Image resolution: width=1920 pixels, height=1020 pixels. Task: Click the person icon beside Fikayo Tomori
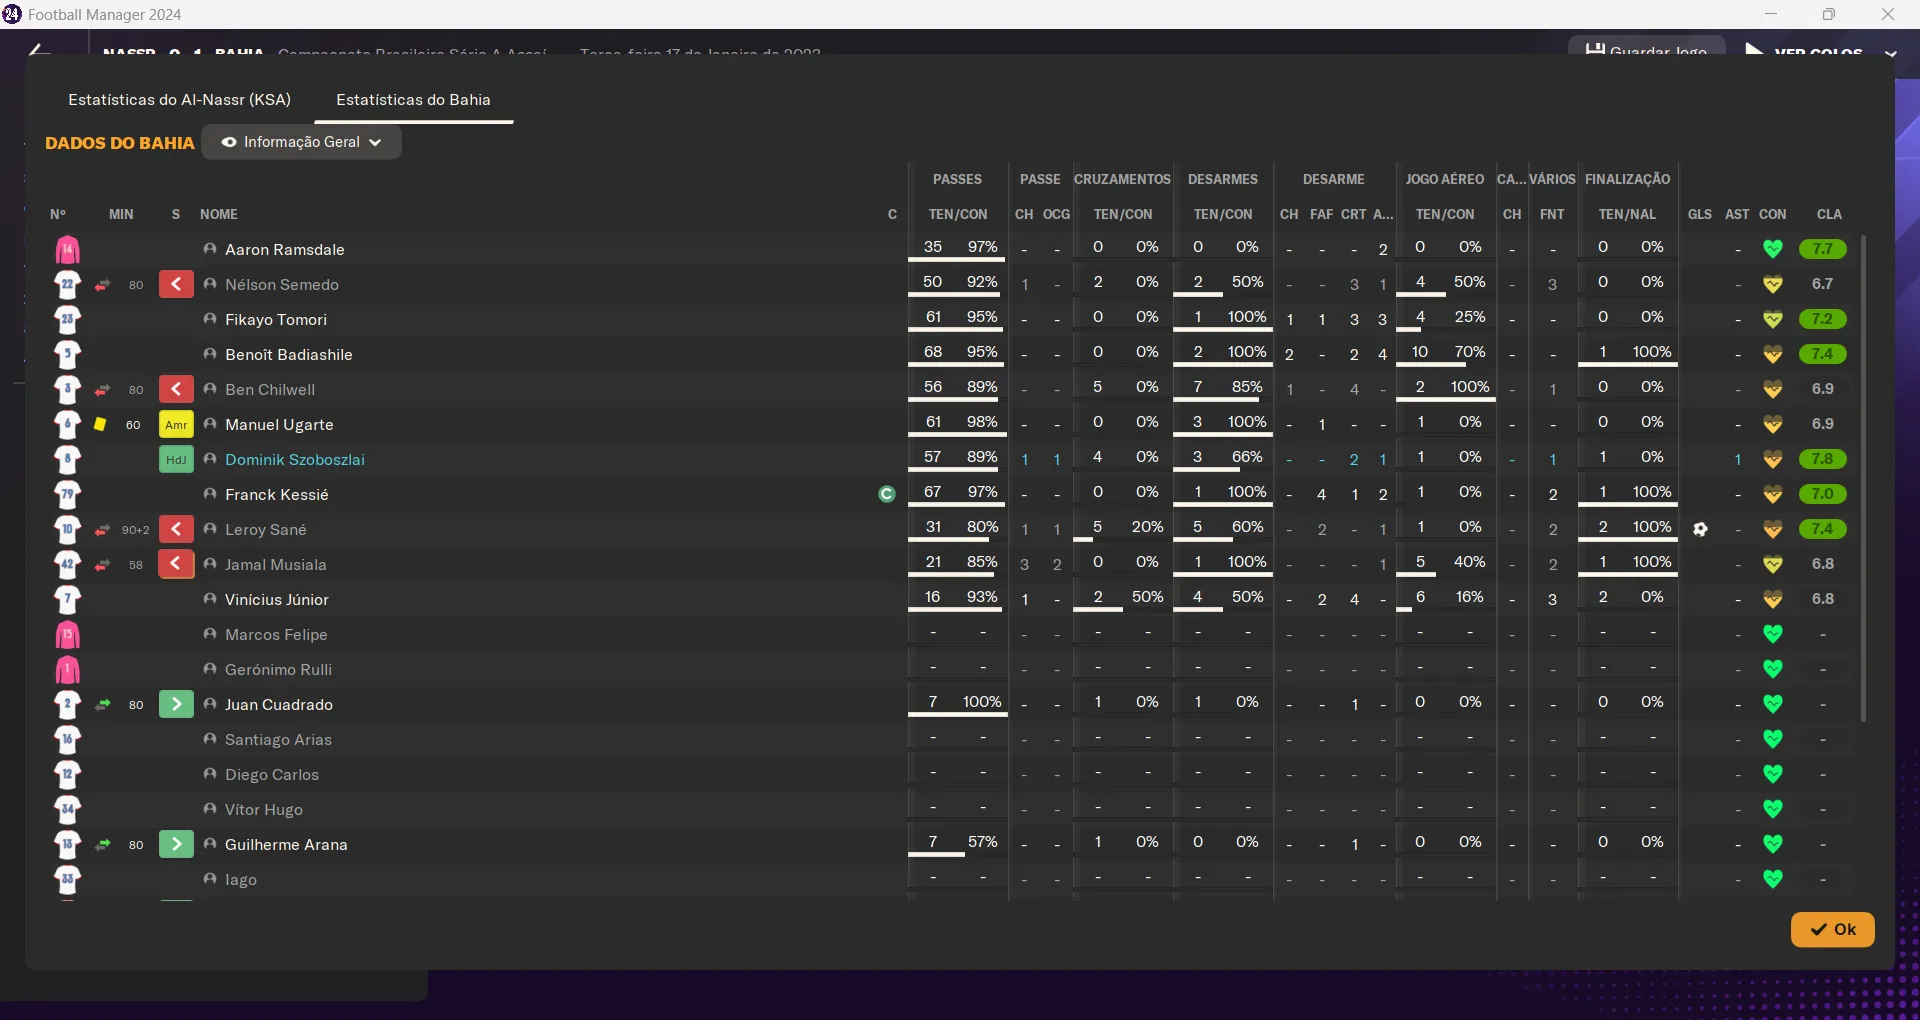tap(210, 319)
